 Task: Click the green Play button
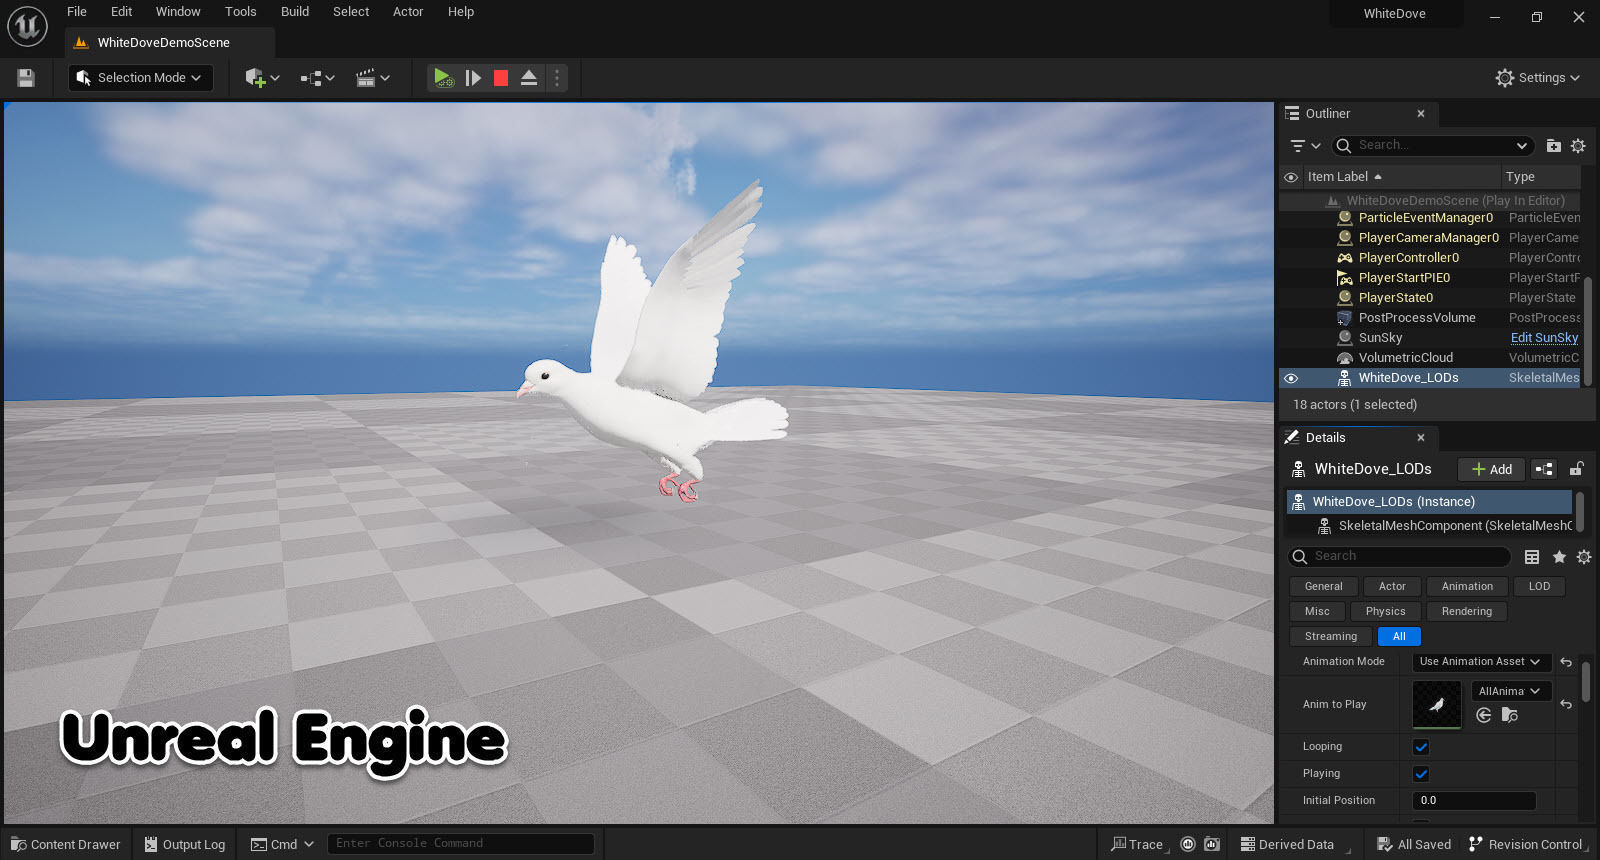click(x=443, y=78)
